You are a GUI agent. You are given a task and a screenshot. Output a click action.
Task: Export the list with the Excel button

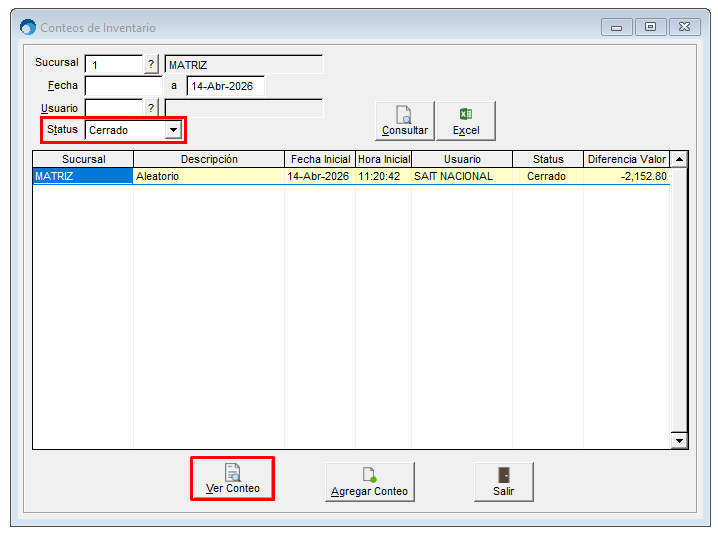[465, 121]
